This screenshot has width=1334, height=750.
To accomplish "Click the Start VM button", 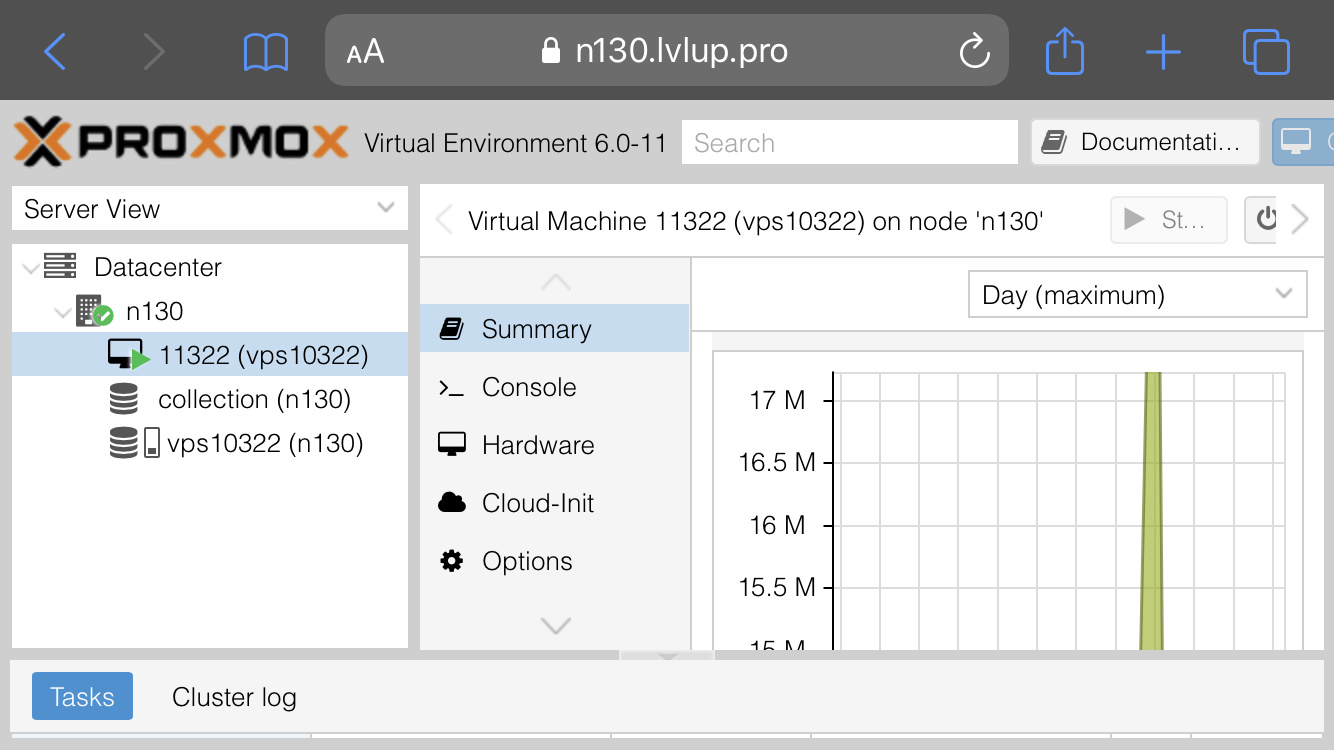I will [x=1168, y=219].
